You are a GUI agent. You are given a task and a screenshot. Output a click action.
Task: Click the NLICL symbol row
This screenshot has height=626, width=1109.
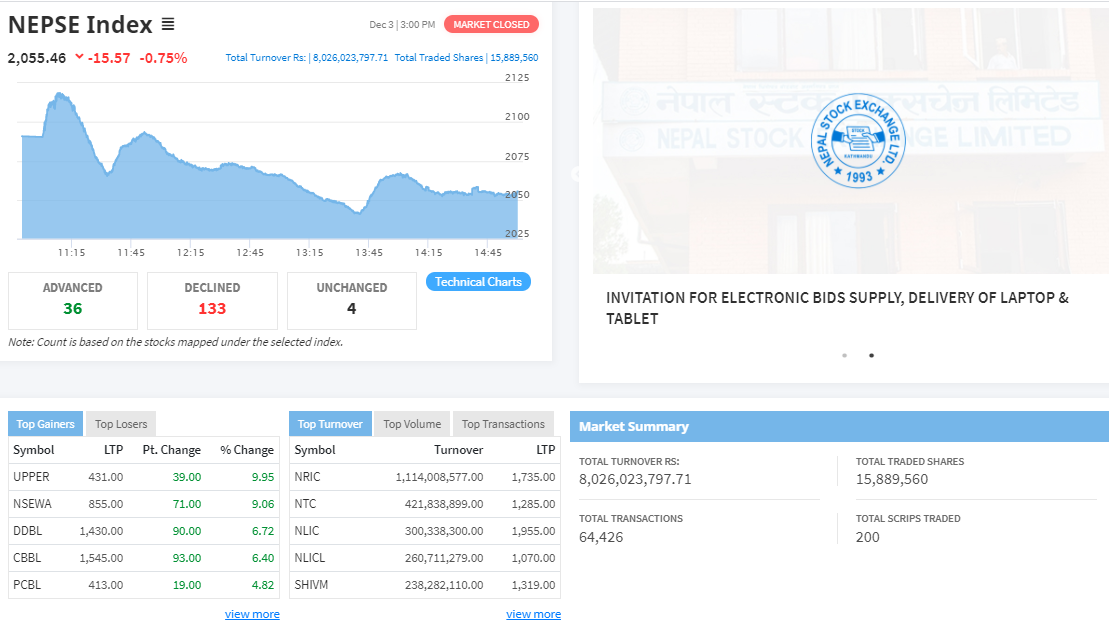point(425,557)
